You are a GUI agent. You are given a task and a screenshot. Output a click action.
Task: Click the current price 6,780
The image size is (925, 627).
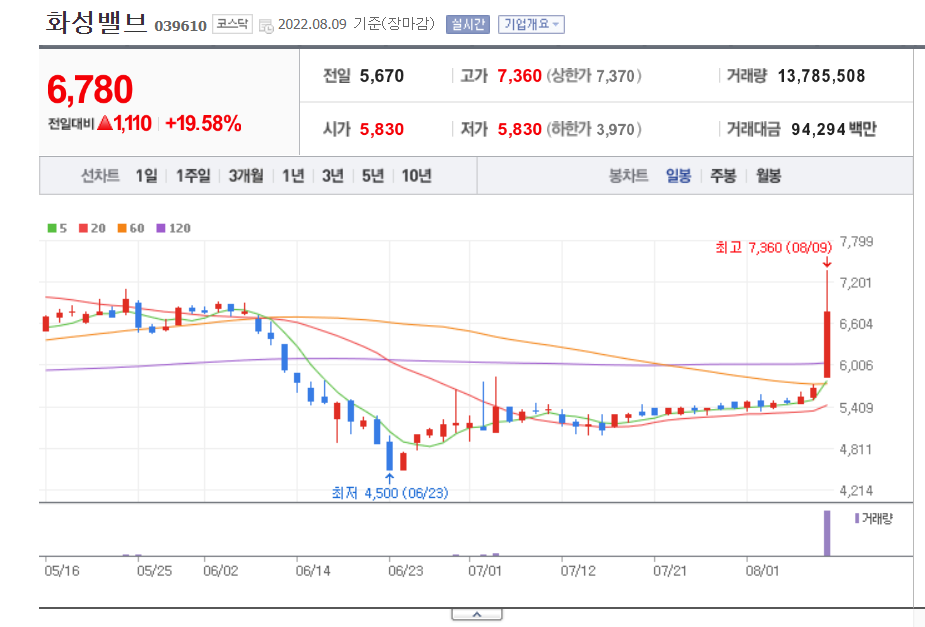(x=90, y=90)
